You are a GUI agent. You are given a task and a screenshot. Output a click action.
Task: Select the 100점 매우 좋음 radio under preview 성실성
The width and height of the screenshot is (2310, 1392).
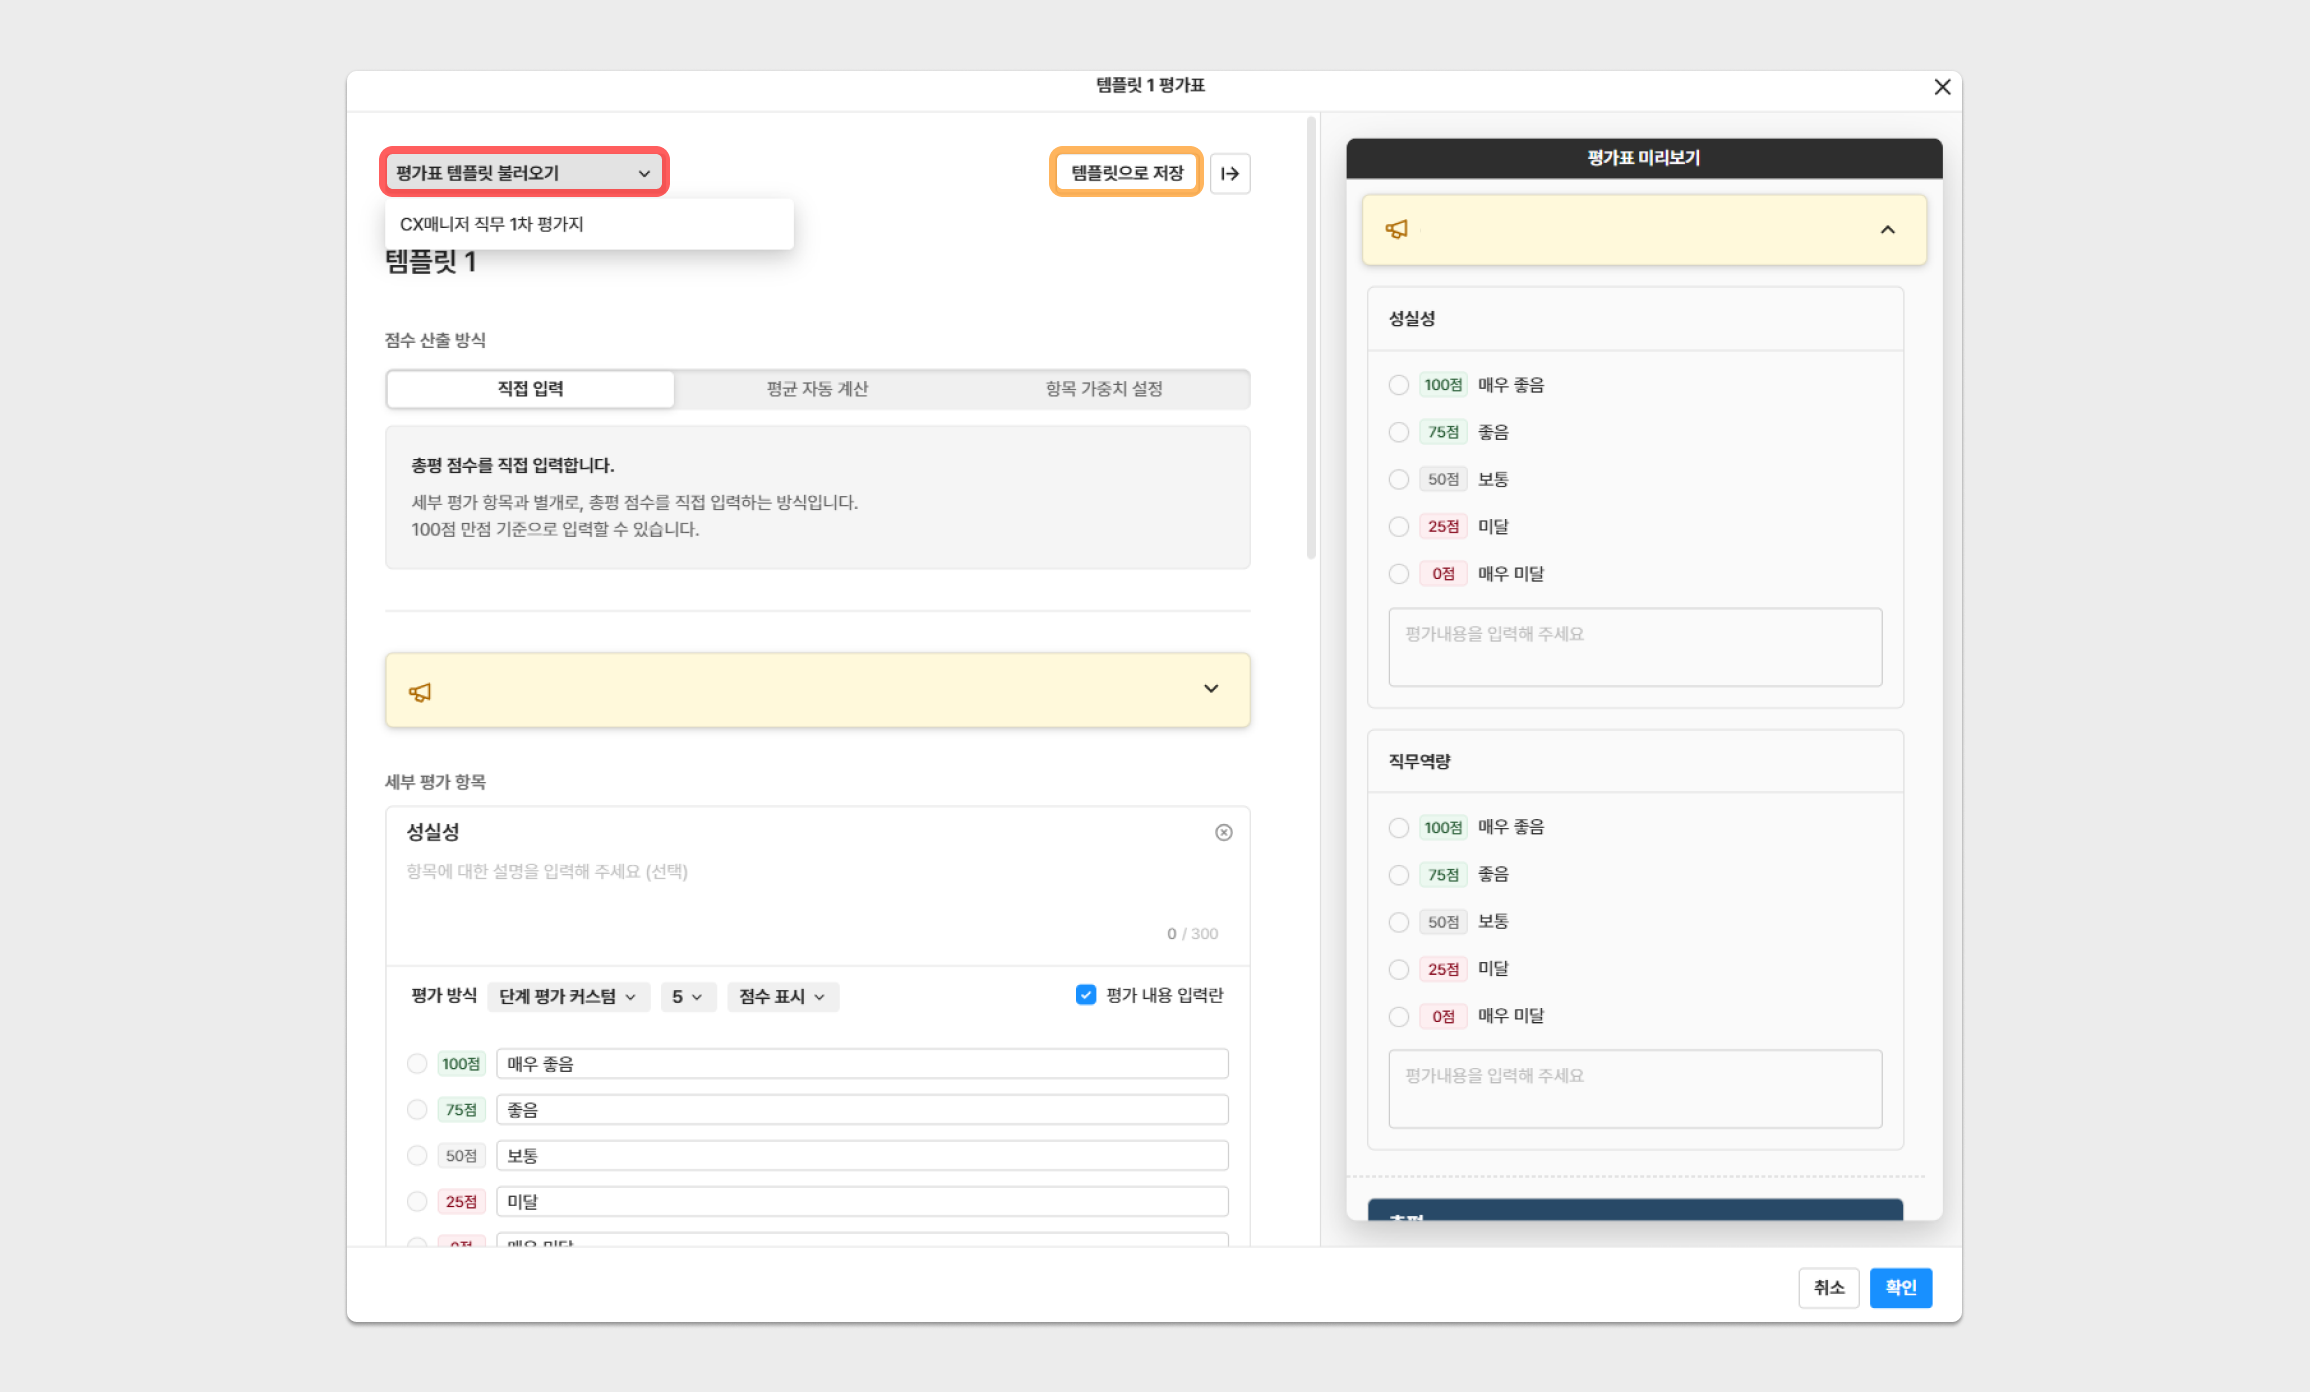(1398, 385)
